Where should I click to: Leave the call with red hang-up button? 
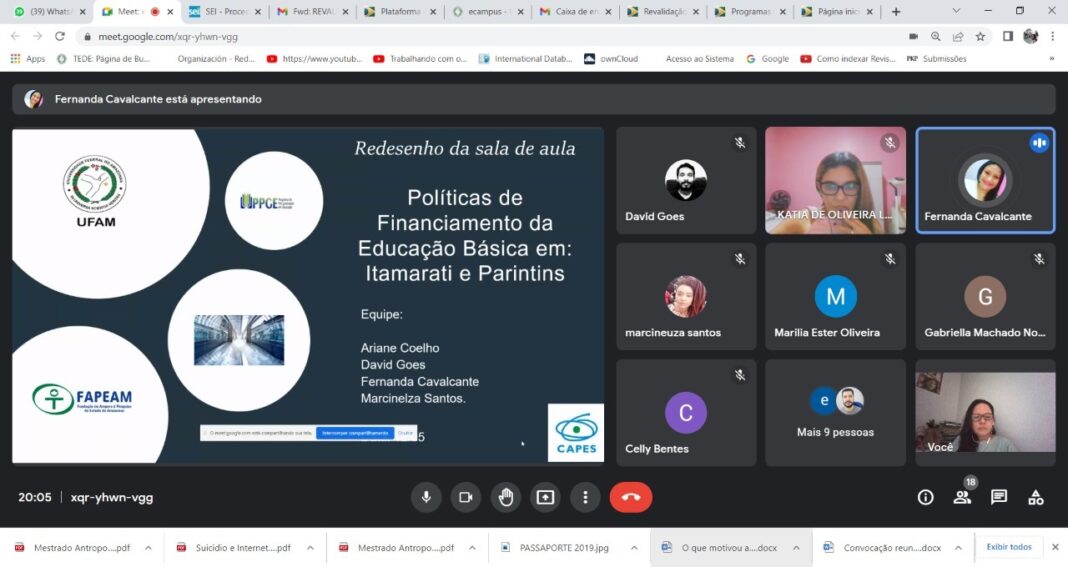(631, 497)
